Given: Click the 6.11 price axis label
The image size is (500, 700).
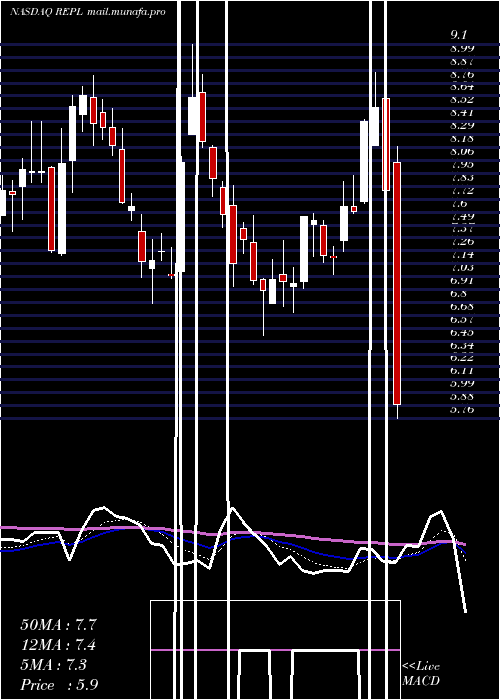Looking at the screenshot, I should [462, 371].
